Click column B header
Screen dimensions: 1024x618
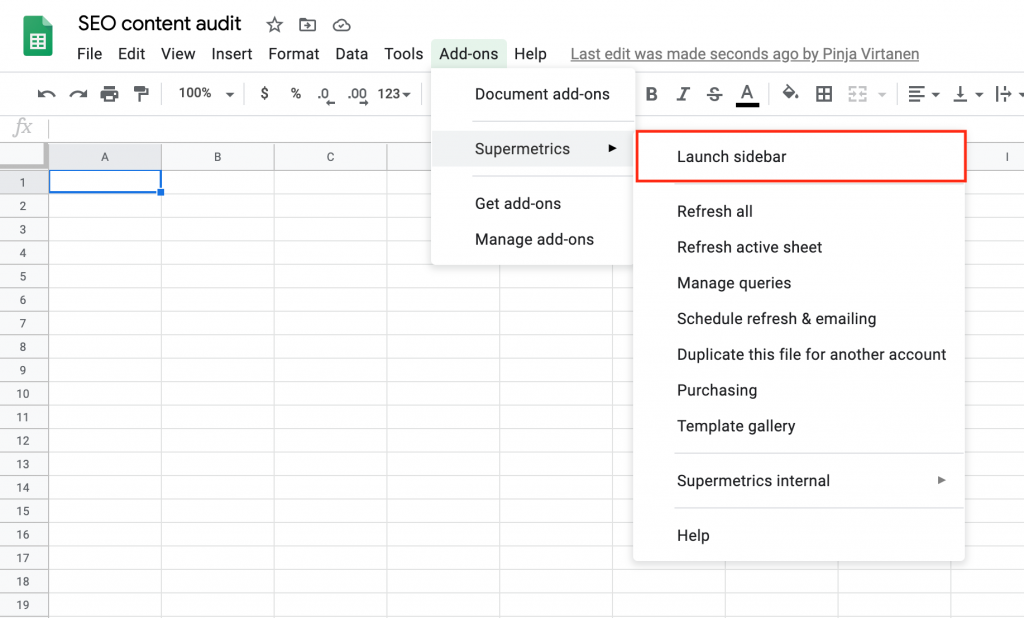coord(217,157)
